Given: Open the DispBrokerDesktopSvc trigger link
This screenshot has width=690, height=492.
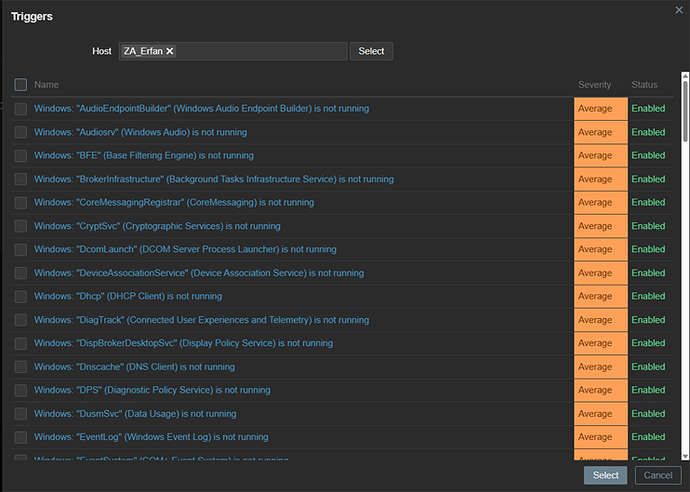Looking at the screenshot, I should (x=184, y=343).
